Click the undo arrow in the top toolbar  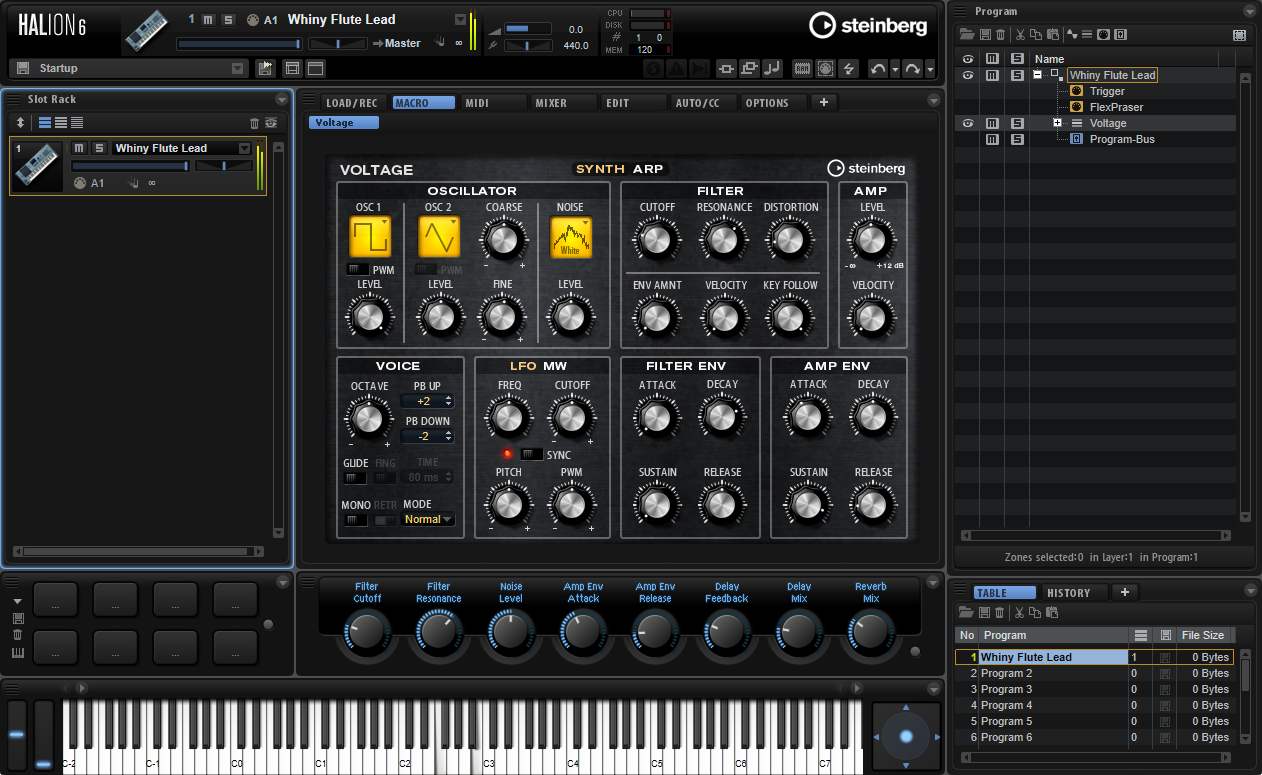[878, 68]
